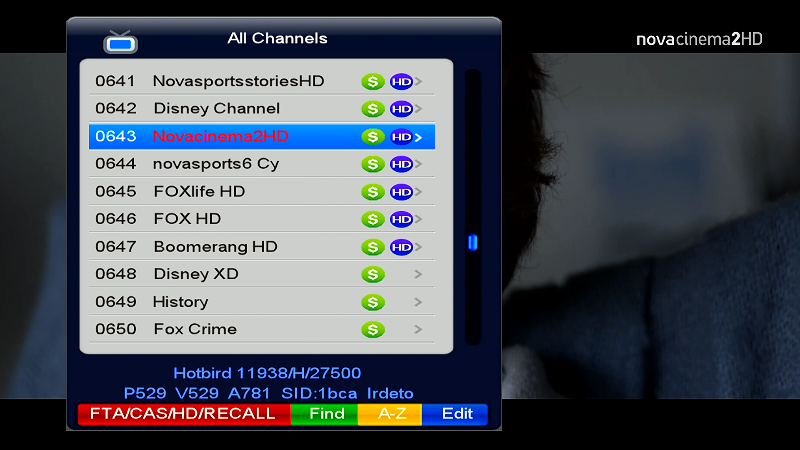Click the blue channel list scrollbar thumb
The image size is (800, 450).
click(x=473, y=242)
